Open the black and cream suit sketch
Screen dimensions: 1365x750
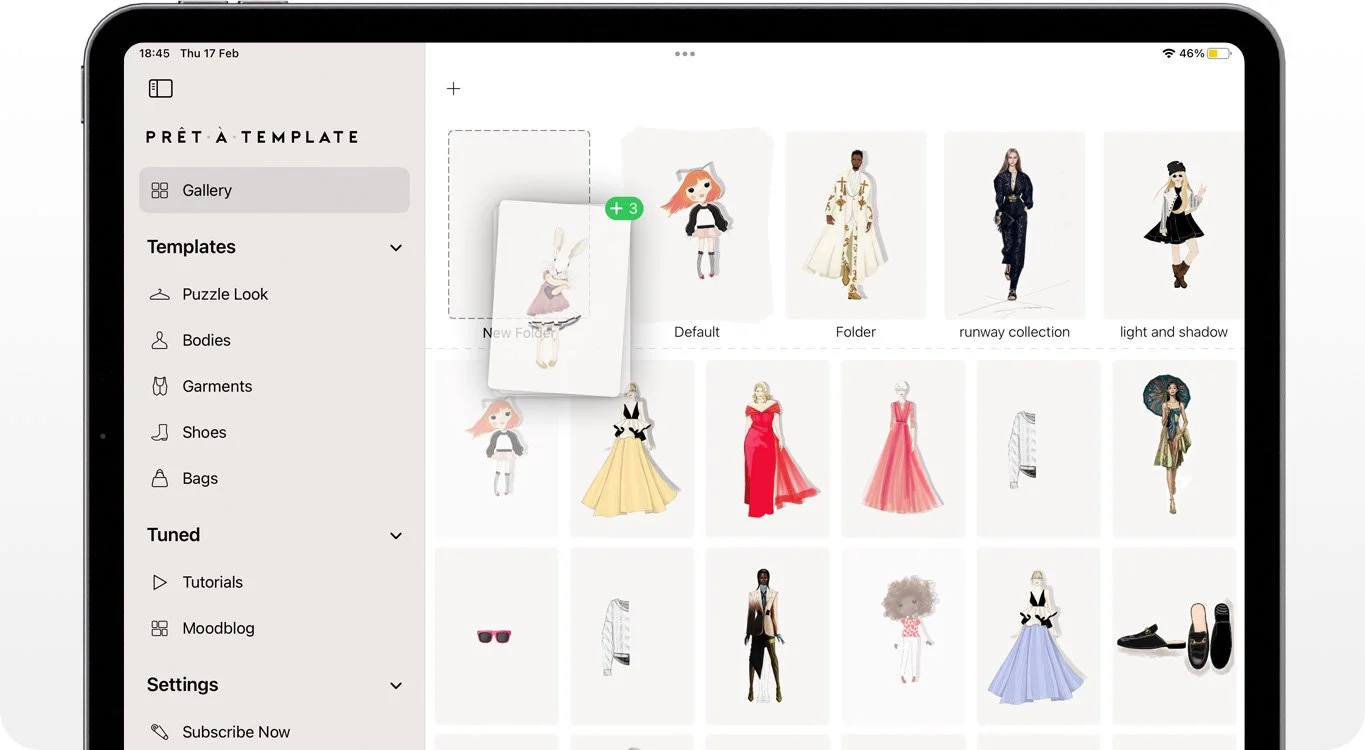[x=768, y=636]
